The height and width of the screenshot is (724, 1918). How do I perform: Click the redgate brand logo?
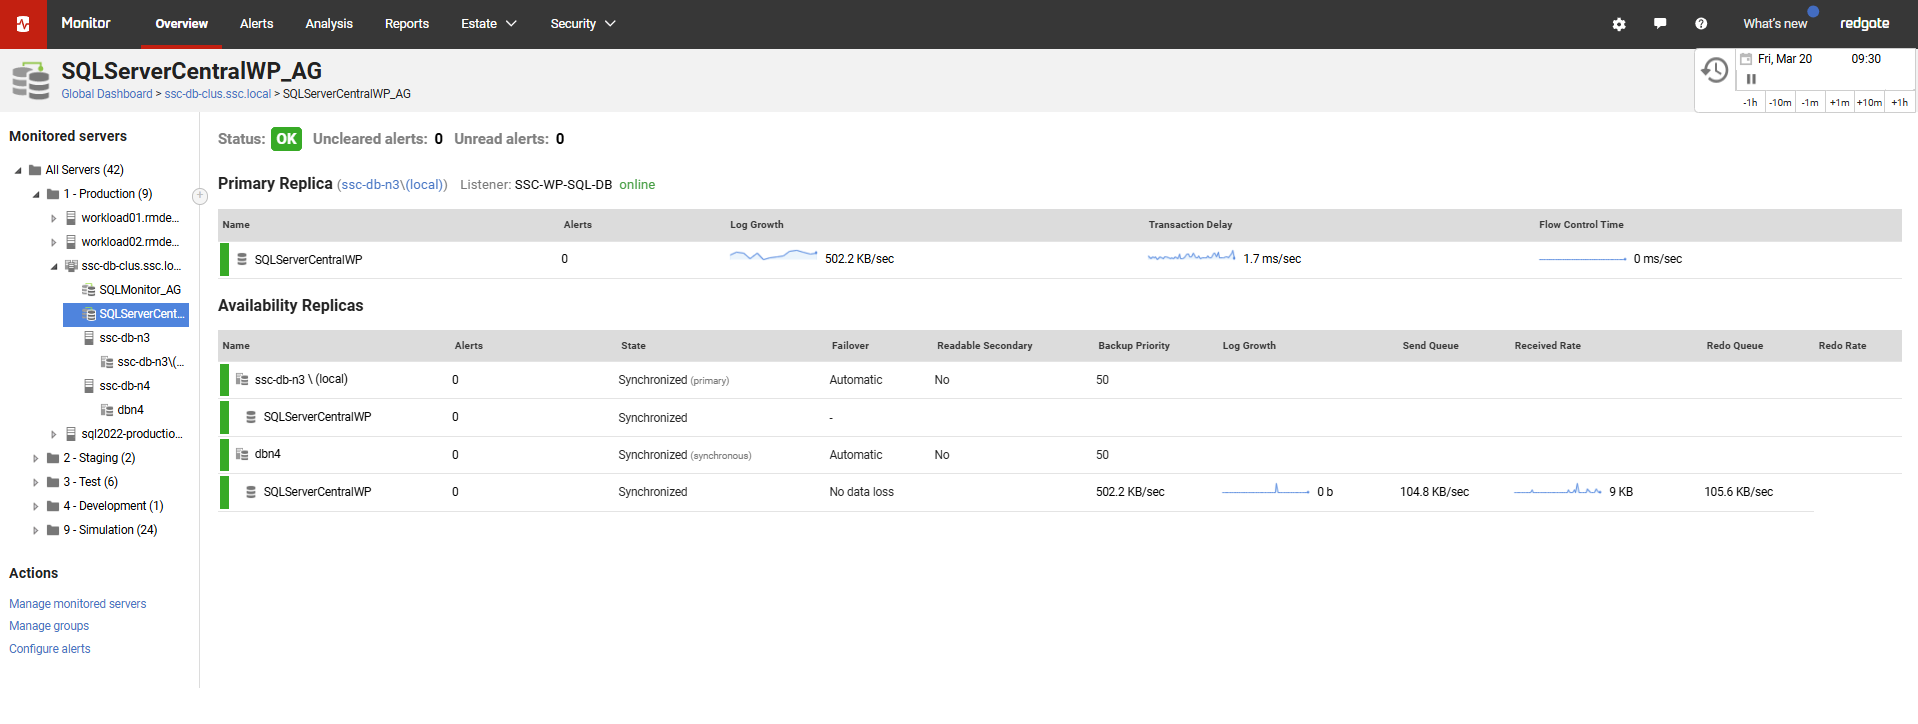[1864, 23]
